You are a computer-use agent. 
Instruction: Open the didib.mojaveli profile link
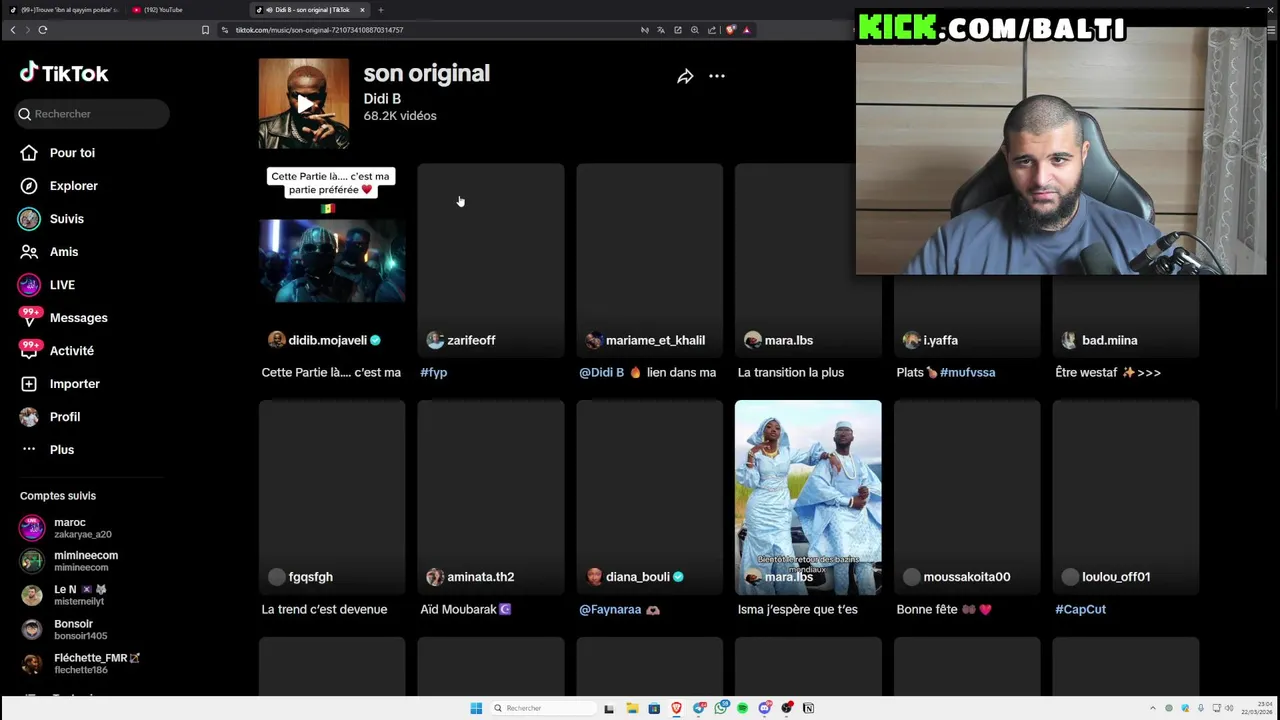[x=327, y=340]
